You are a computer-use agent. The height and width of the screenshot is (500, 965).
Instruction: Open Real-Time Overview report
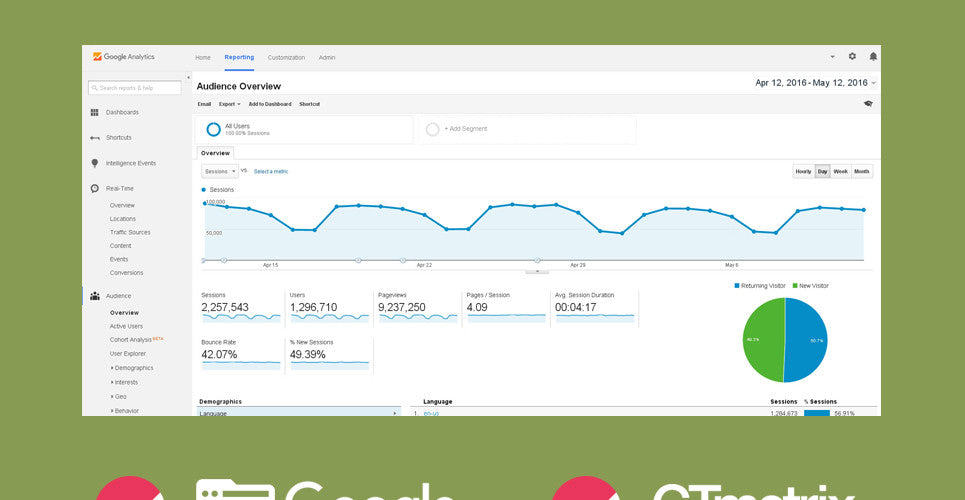[122, 205]
